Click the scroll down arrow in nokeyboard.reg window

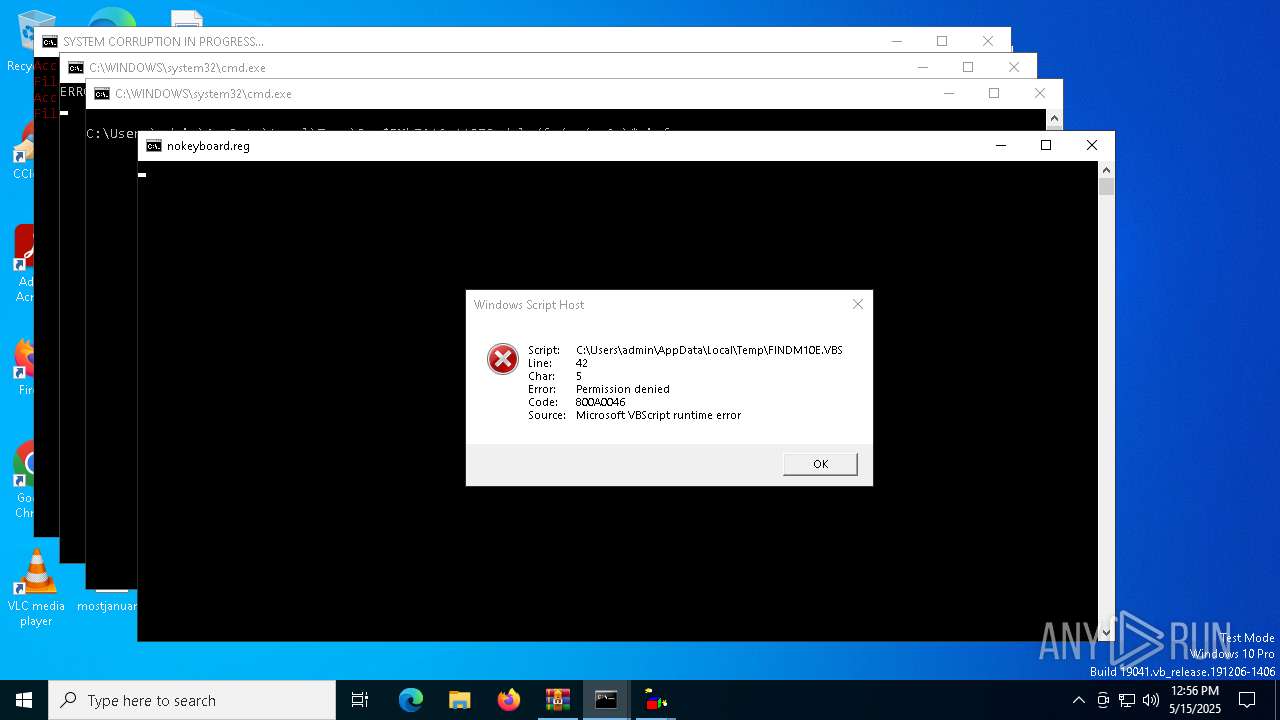tap(1106, 632)
